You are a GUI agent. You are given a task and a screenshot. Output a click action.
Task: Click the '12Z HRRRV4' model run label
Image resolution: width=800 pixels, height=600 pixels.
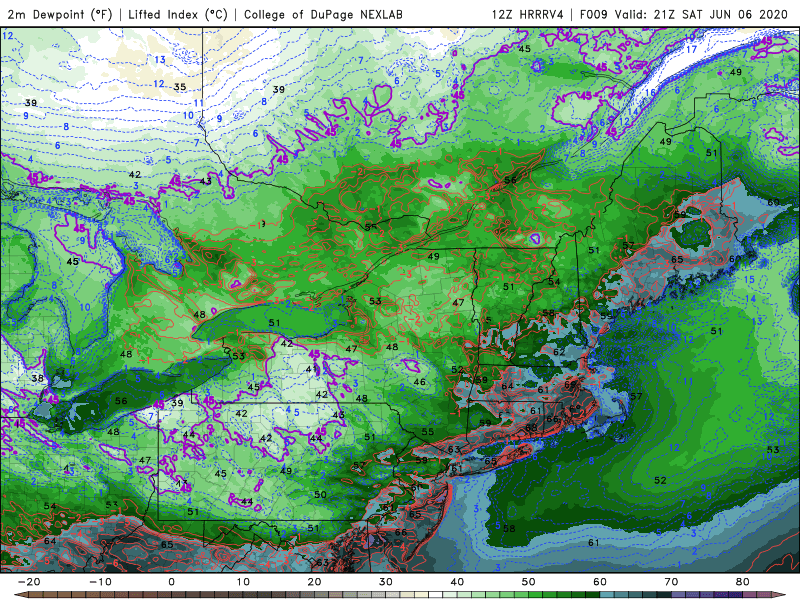click(528, 14)
